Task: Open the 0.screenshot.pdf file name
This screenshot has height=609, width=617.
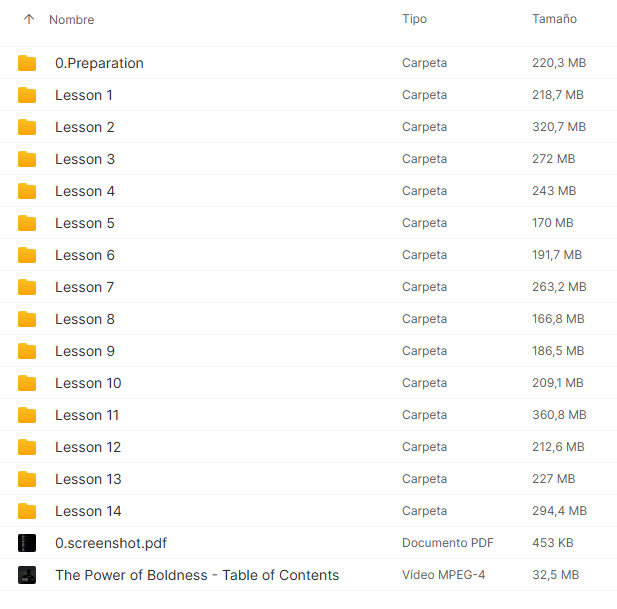Action: coord(111,543)
